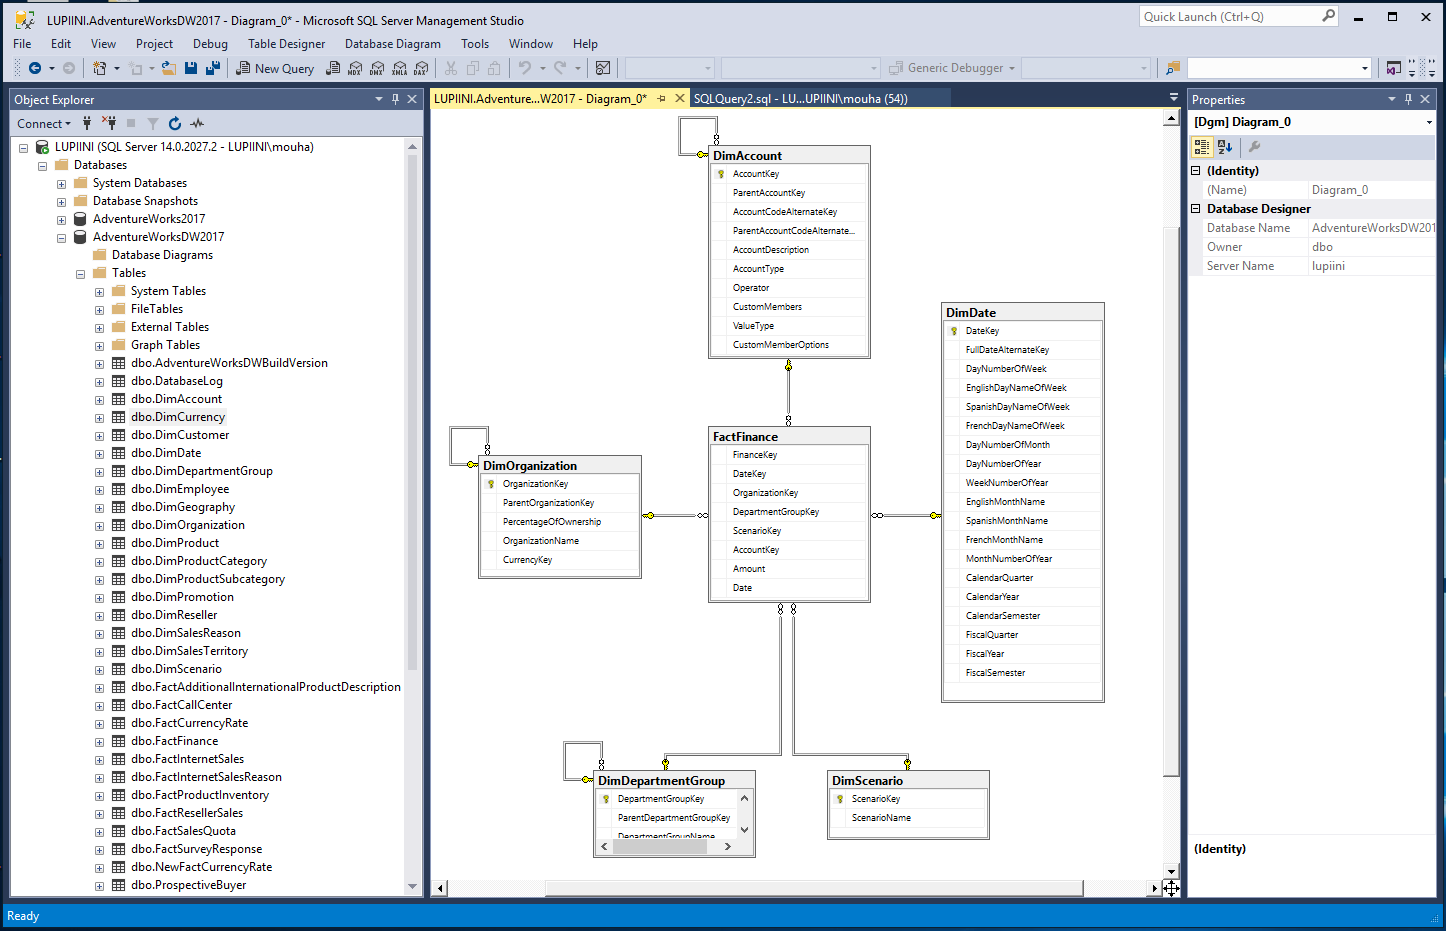Click the Activity Monitor icon right of Redo
This screenshot has height=931, width=1446.
603,68
